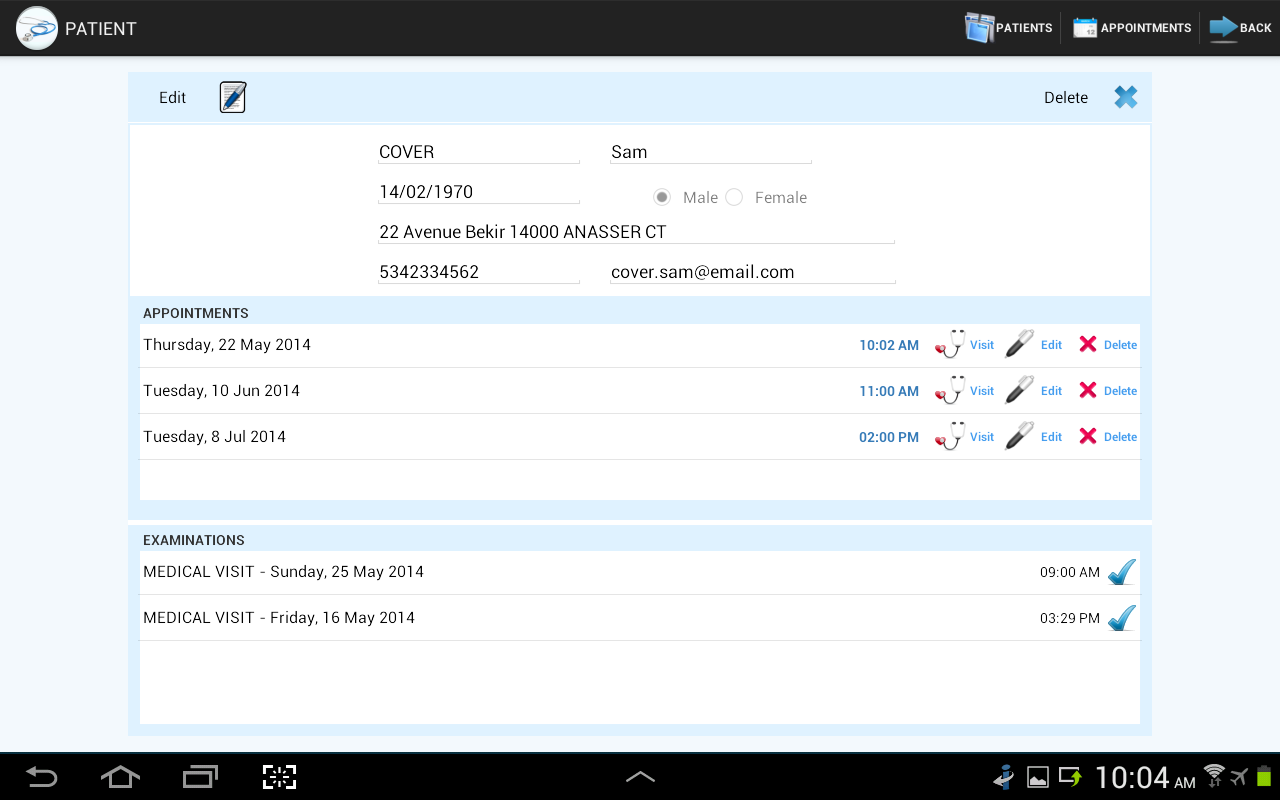Click the 02:00 PM appointment time
Image resolution: width=1280 pixels, height=800 pixels.
click(x=889, y=437)
